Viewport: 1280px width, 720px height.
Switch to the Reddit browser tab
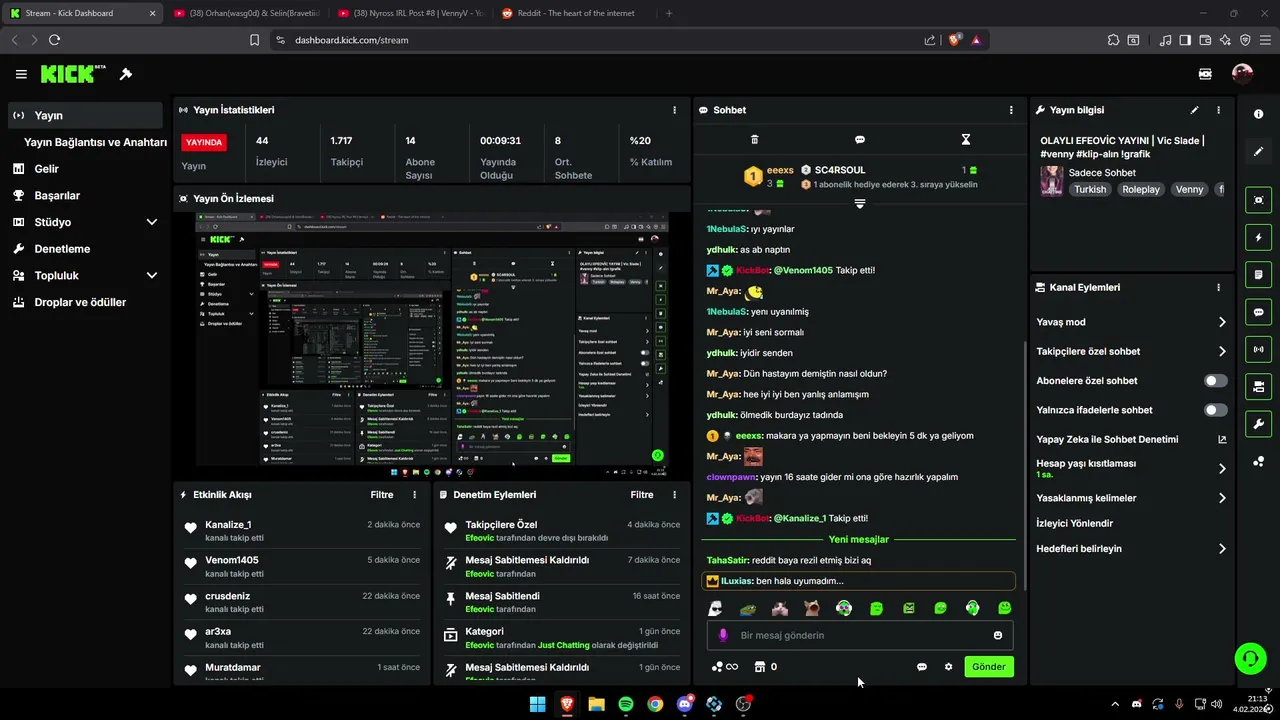coord(567,13)
